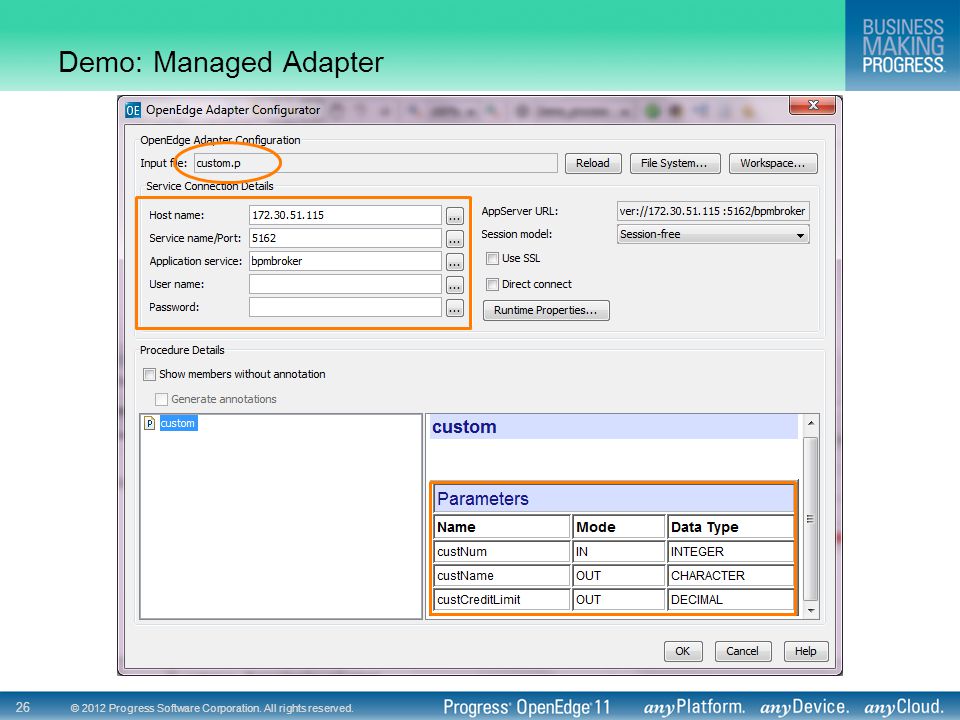Confirm the configuration with OK
The image size is (960, 720).
[x=683, y=651]
